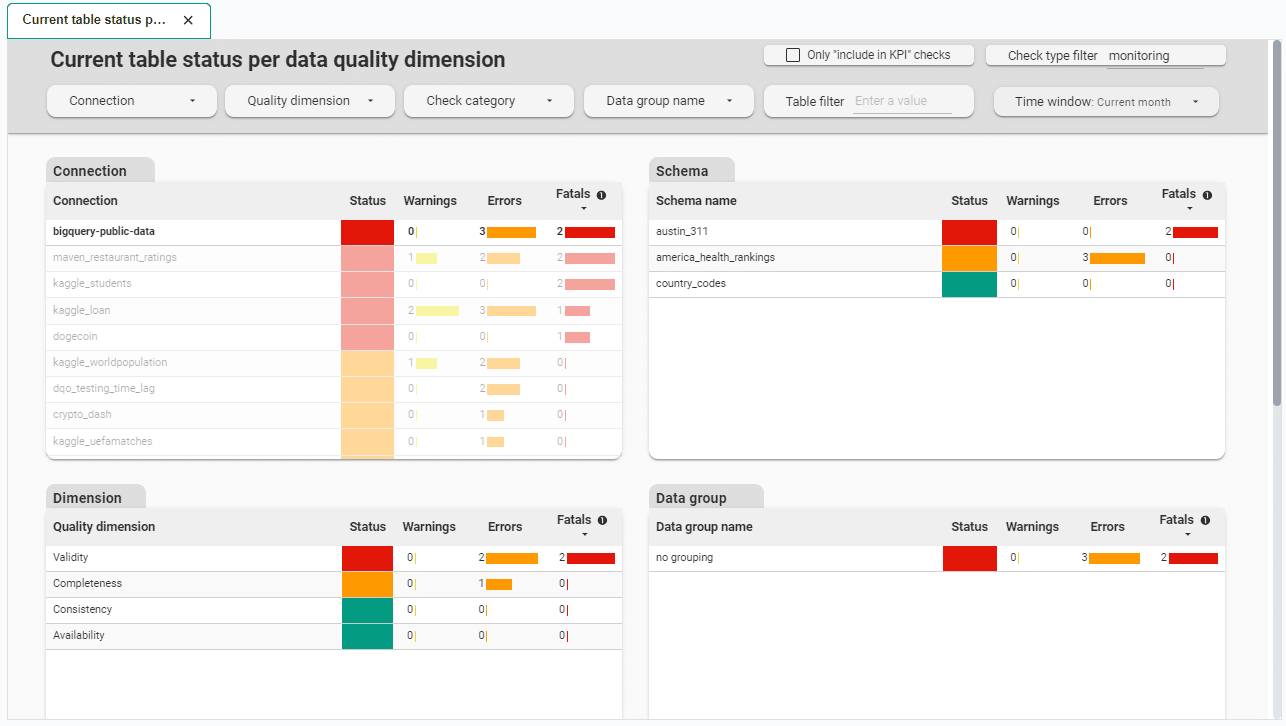
Task: Click green status cell for country_codes
Action: 970,284
